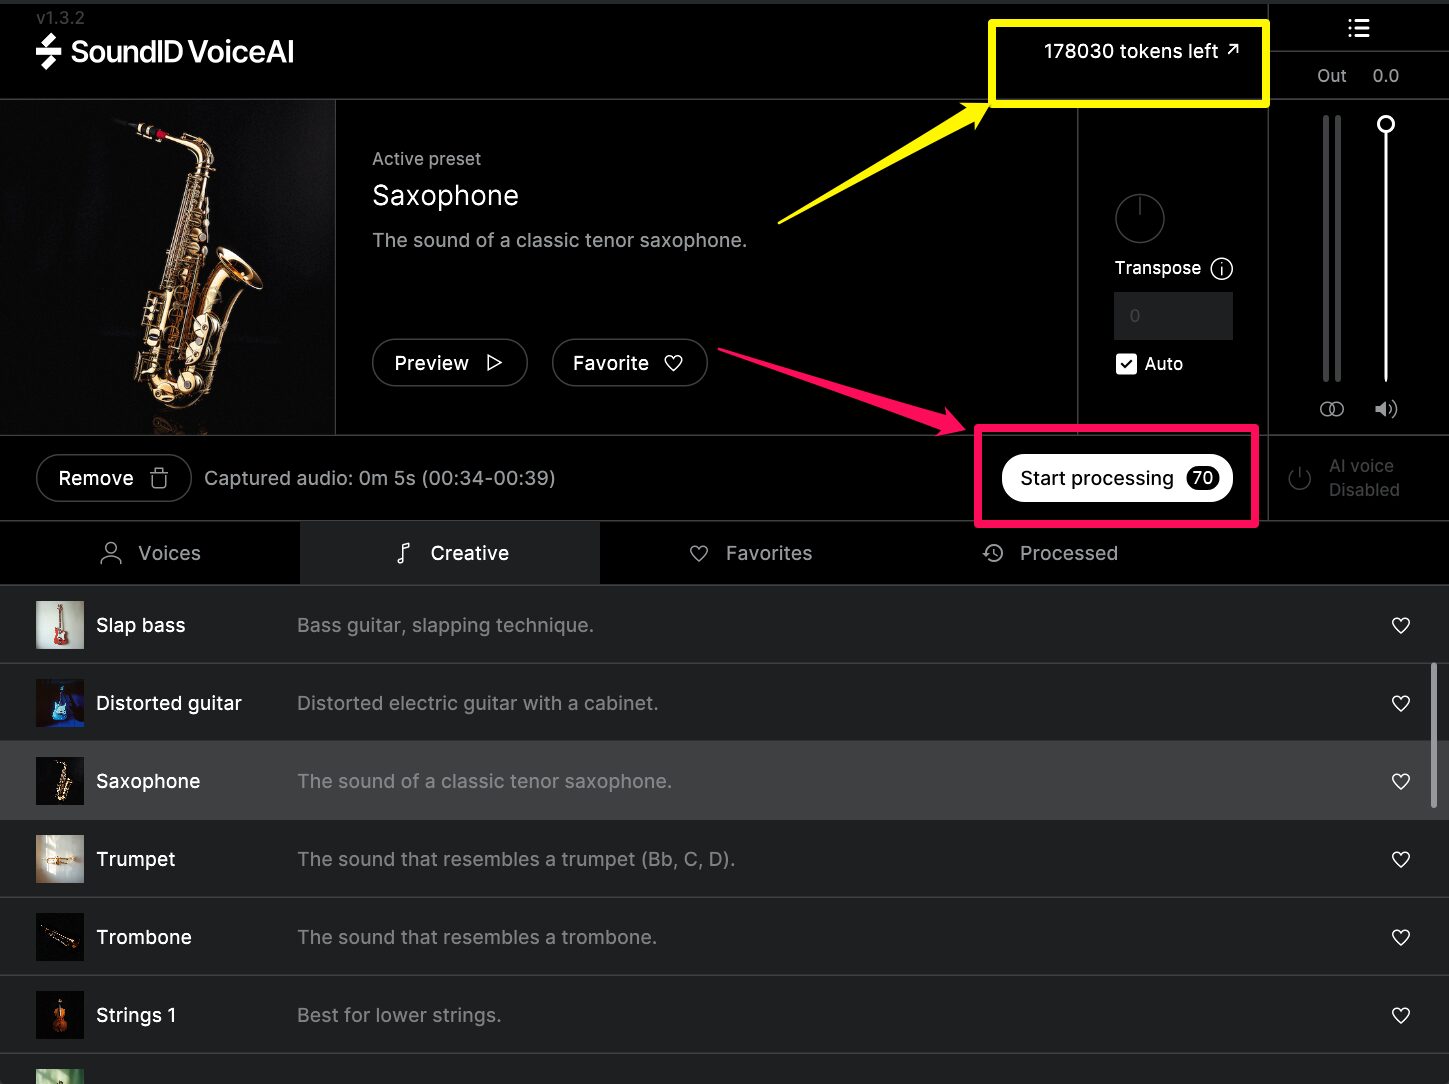Select the Trumpet preset name
Screen dimensions: 1449x1084
click(136, 859)
